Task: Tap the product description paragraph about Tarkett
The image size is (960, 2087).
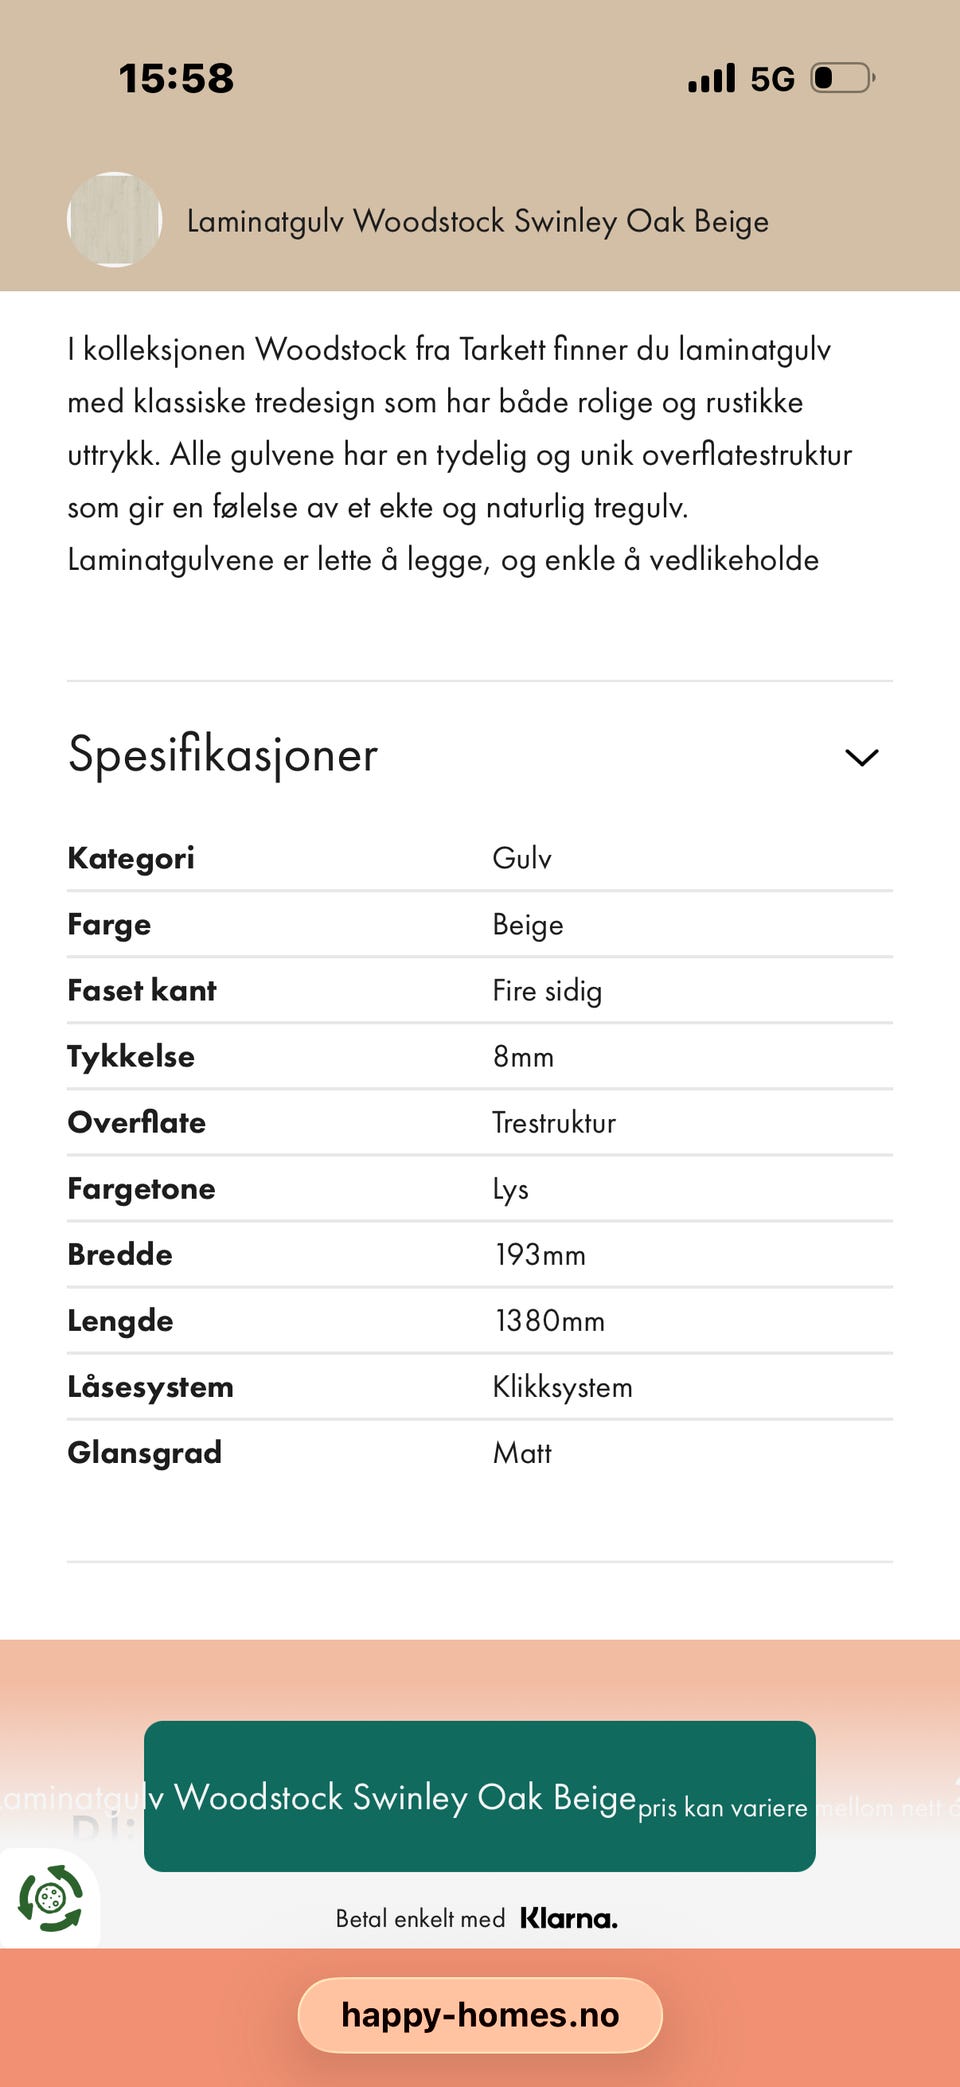Action: tap(460, 454)
